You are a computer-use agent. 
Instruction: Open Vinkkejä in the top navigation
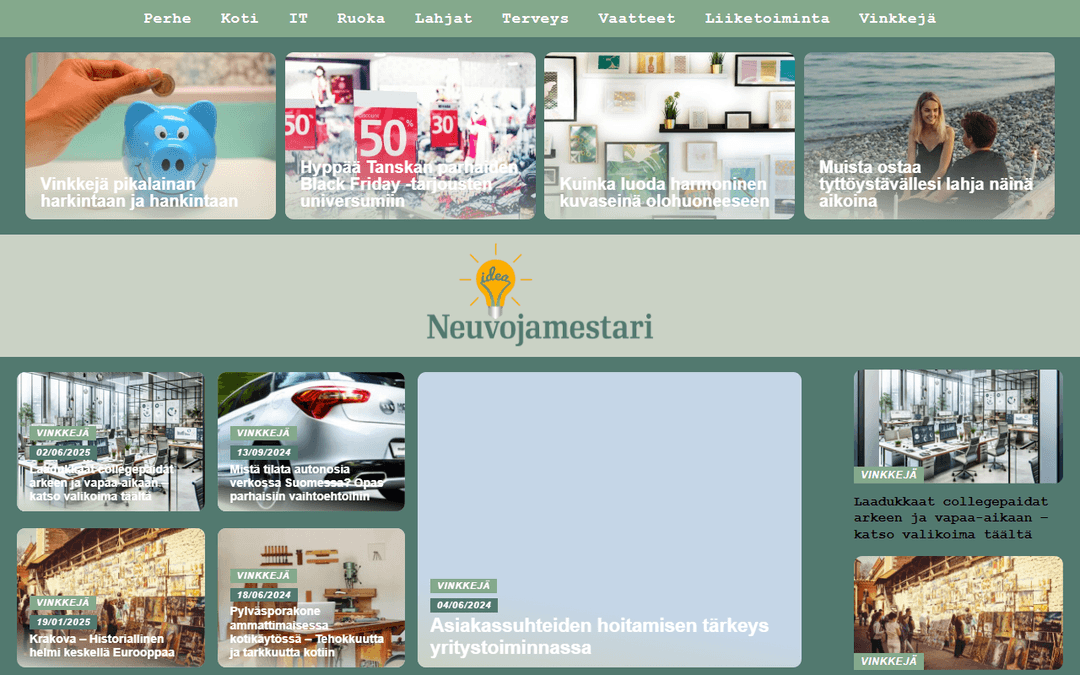click(897, 19)
